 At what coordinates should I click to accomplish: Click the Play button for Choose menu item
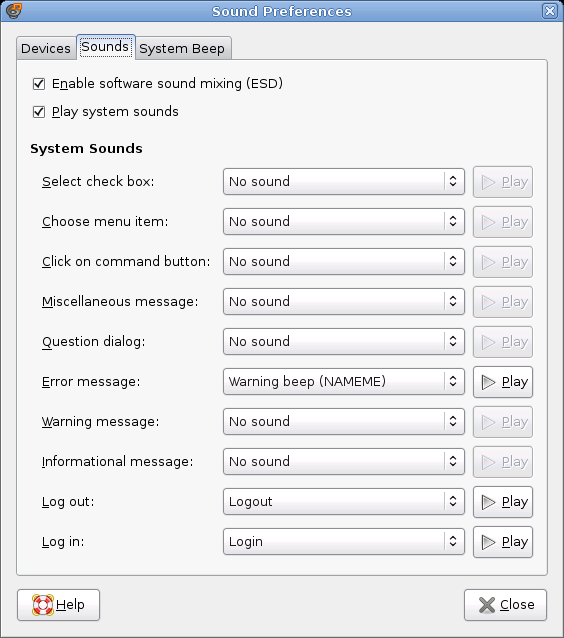(x=503, y=222)
